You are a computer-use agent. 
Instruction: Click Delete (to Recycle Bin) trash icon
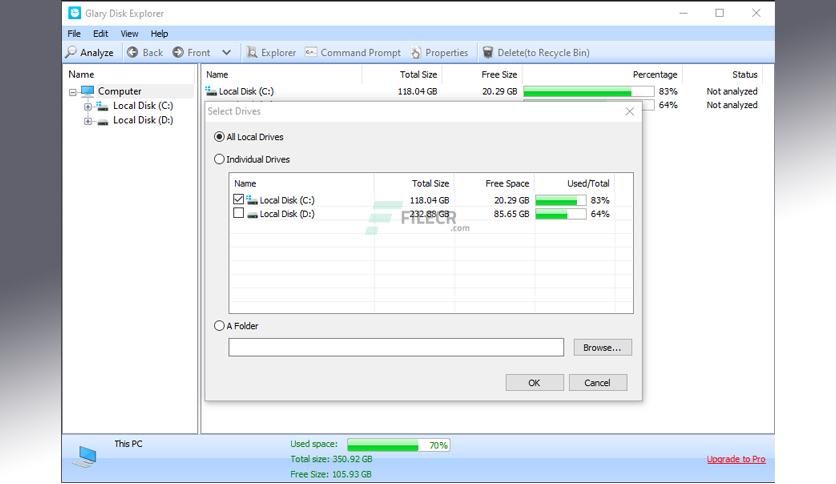[x=487, y=52]
